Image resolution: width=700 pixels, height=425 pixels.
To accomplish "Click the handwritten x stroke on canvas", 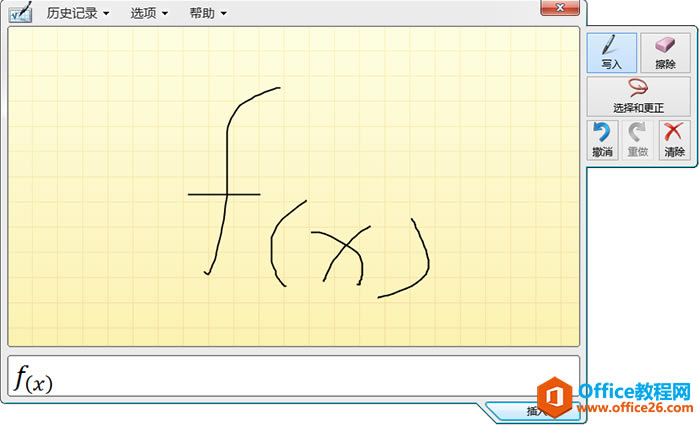I will click(x=342, y=256).
